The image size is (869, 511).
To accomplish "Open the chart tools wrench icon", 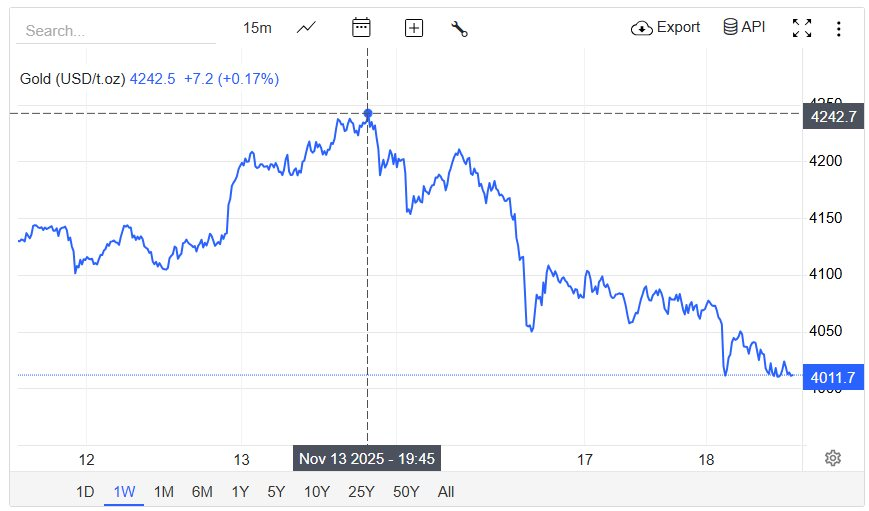I will [460, 28].
